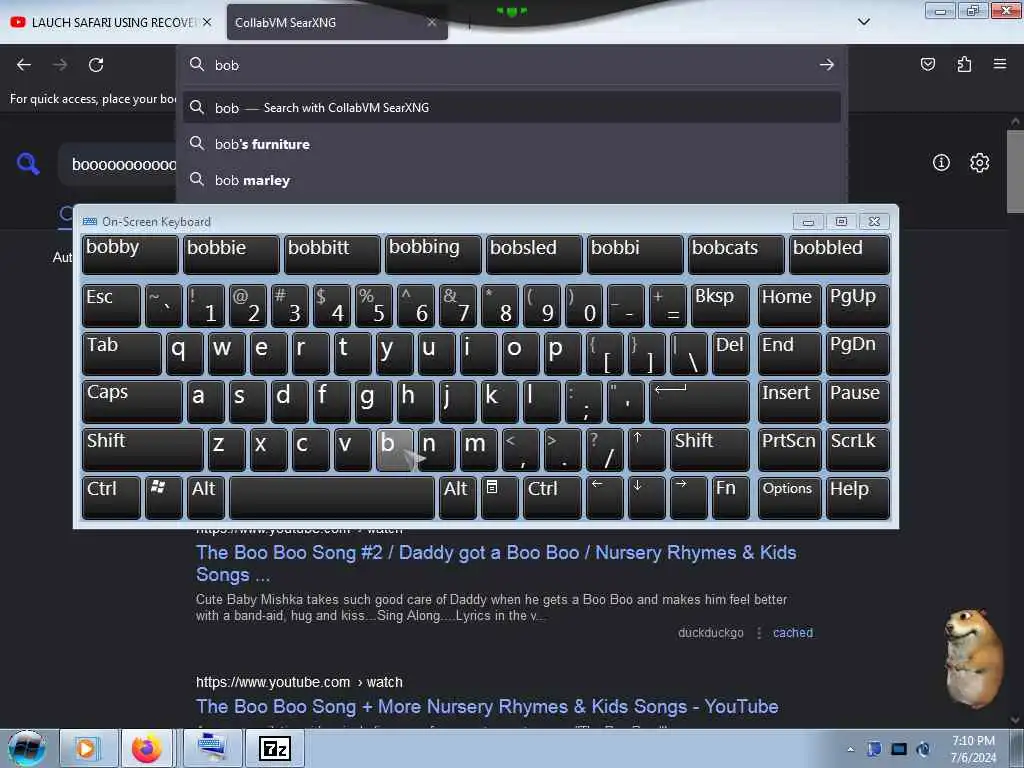Open the Firefox hamburger menu
Screen dimensions: 1024x768
point(1000,64)
